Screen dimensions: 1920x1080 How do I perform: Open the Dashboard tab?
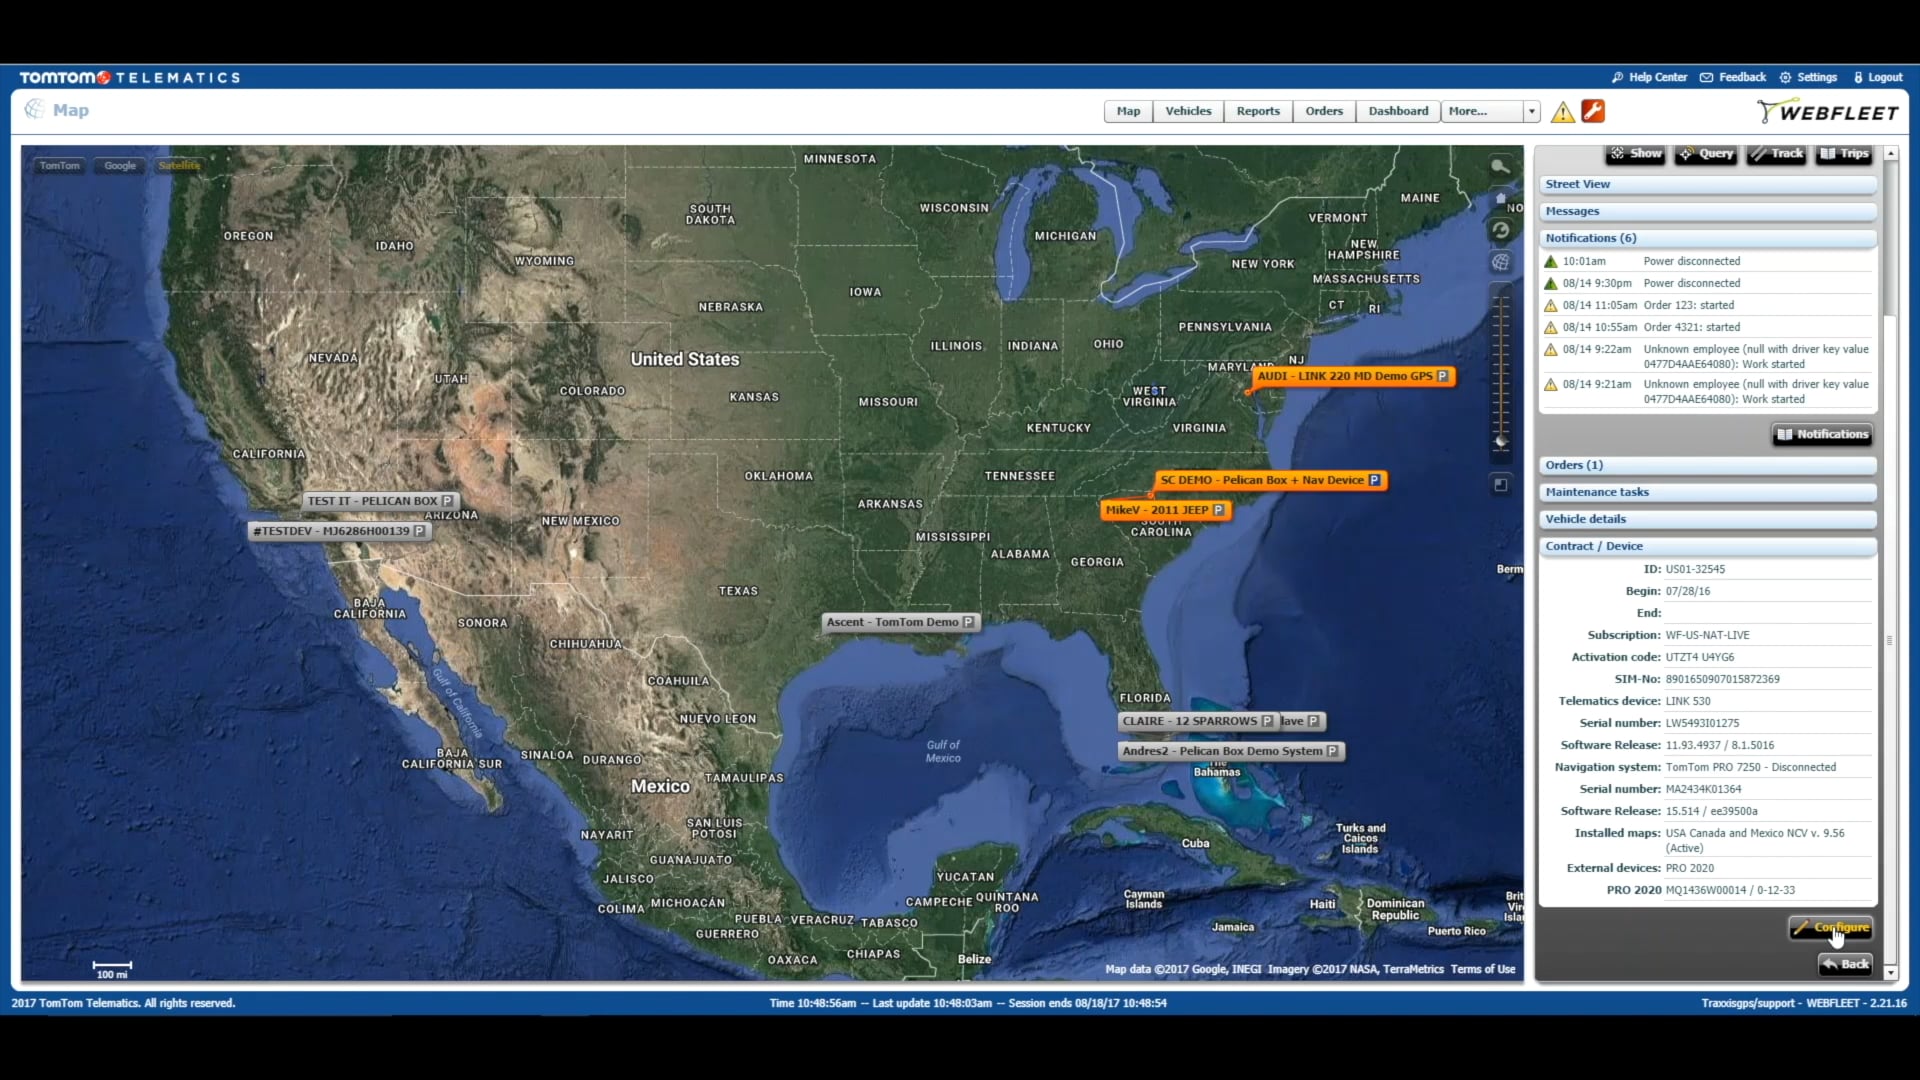1398,111
